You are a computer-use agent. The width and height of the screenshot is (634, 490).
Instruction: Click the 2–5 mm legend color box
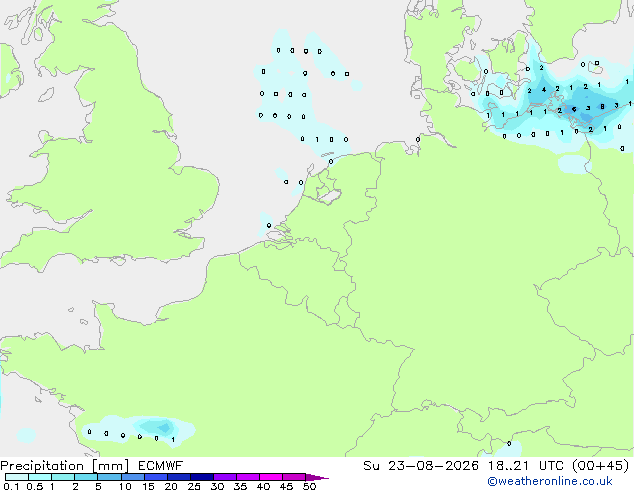click(86, 477)
